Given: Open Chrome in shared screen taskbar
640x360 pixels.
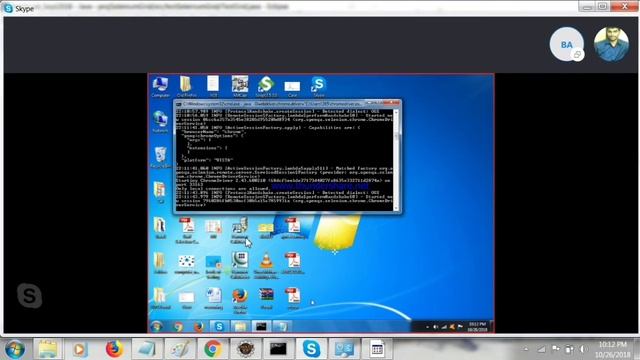Looking at the screenshot, I should point(178,327).
